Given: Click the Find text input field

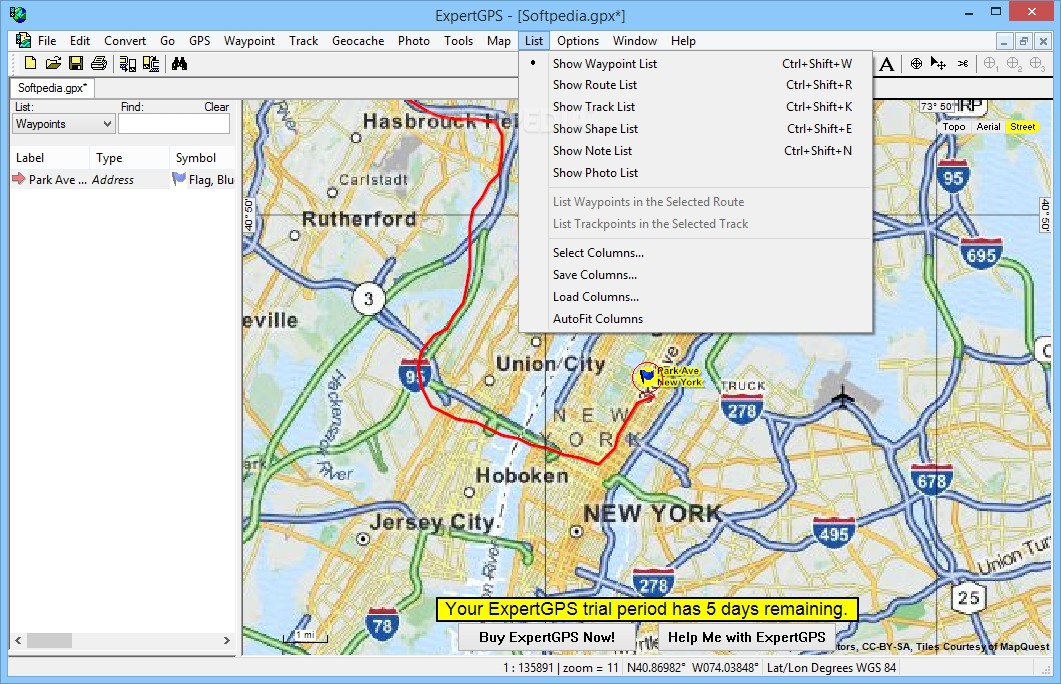Looking at the screenshot, I should pyautogui.click(x=175, y=124).
